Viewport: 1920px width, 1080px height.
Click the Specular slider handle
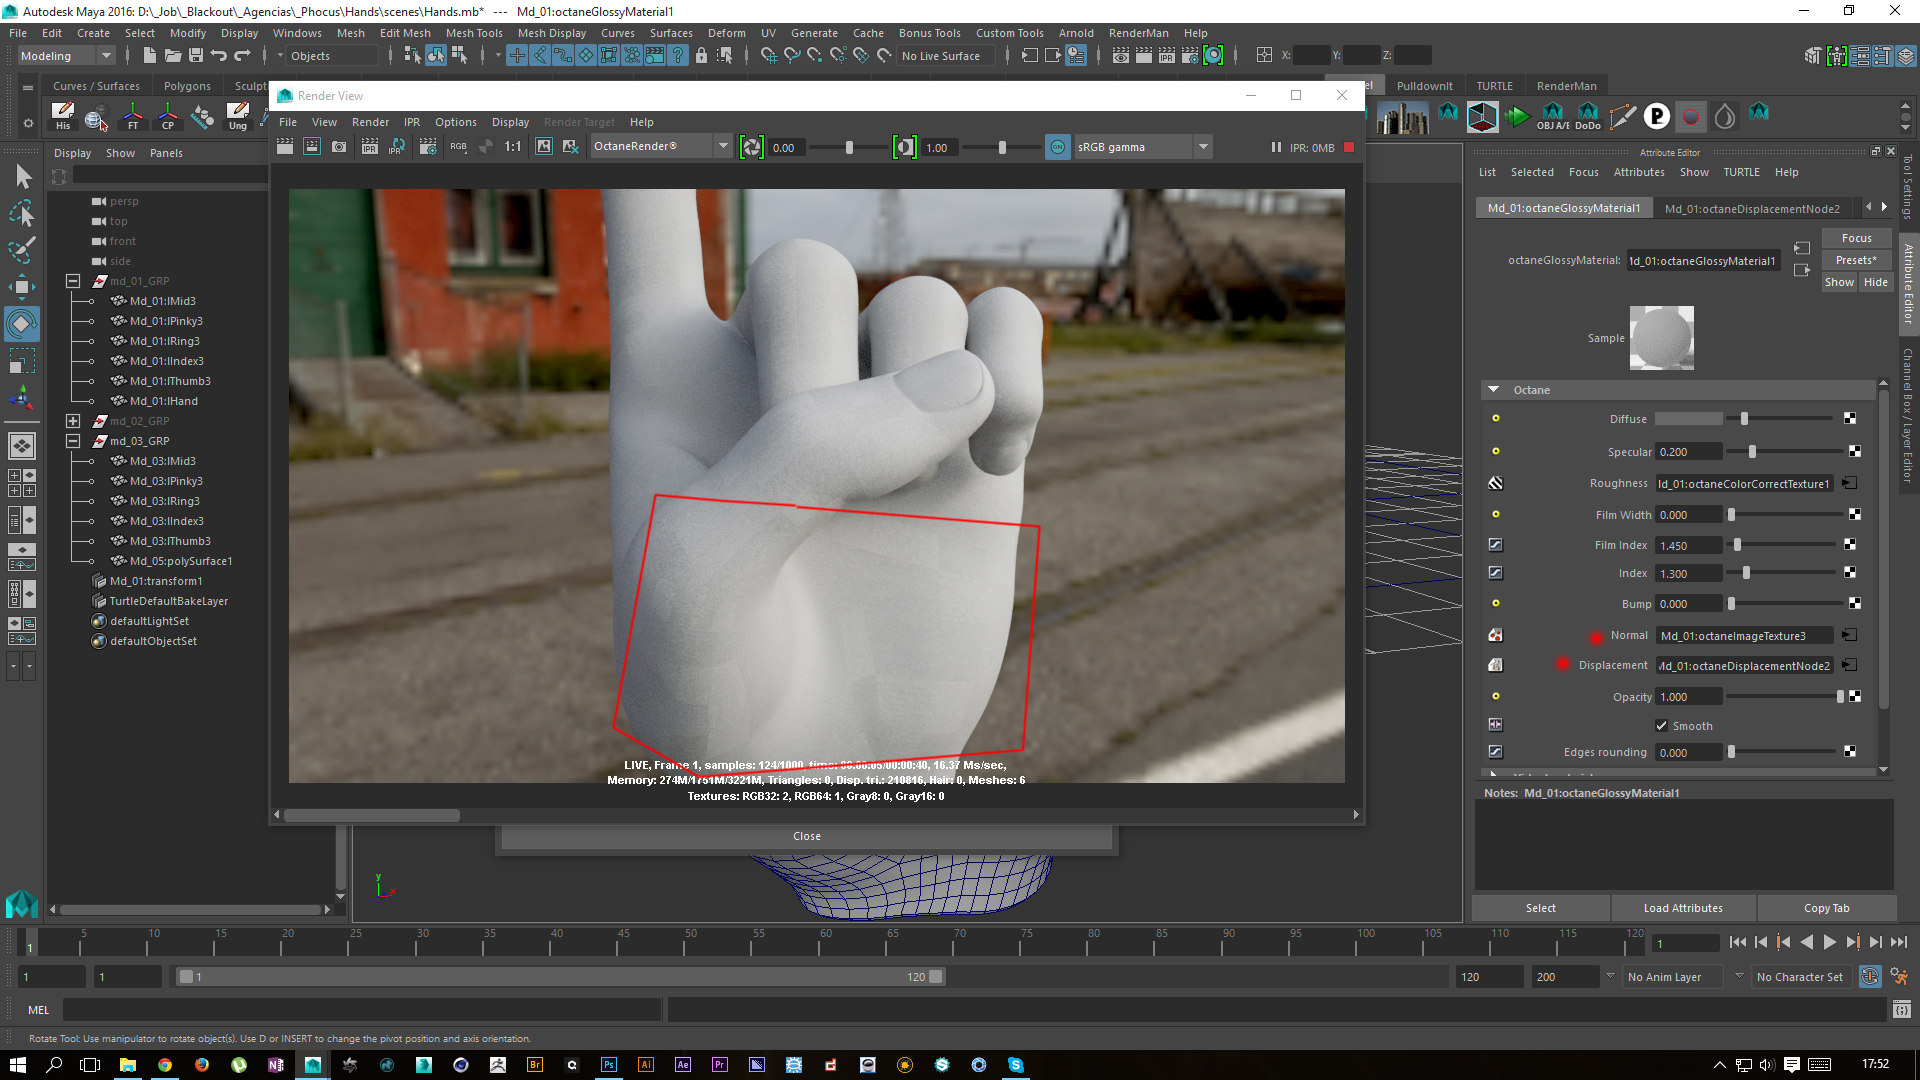pos(1752,452)
